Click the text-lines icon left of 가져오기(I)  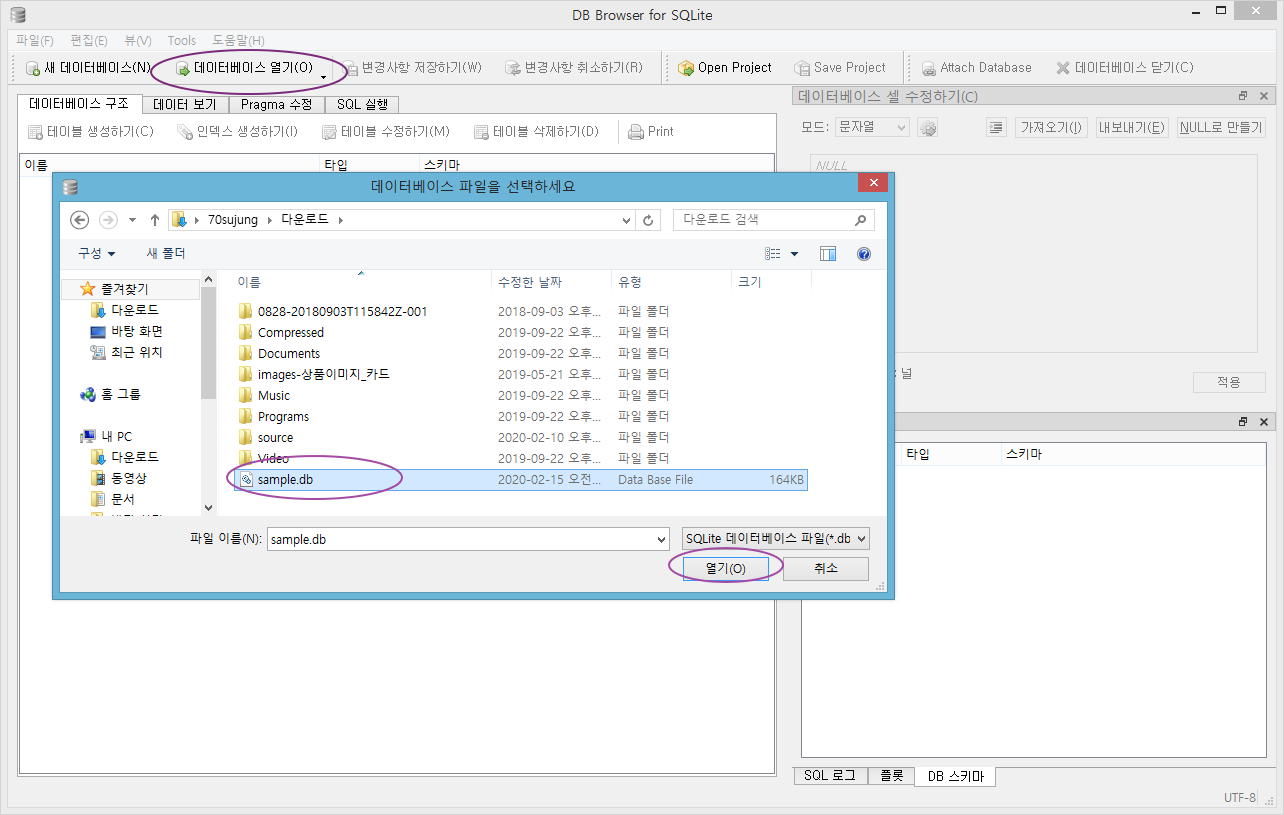click(995, 128)
